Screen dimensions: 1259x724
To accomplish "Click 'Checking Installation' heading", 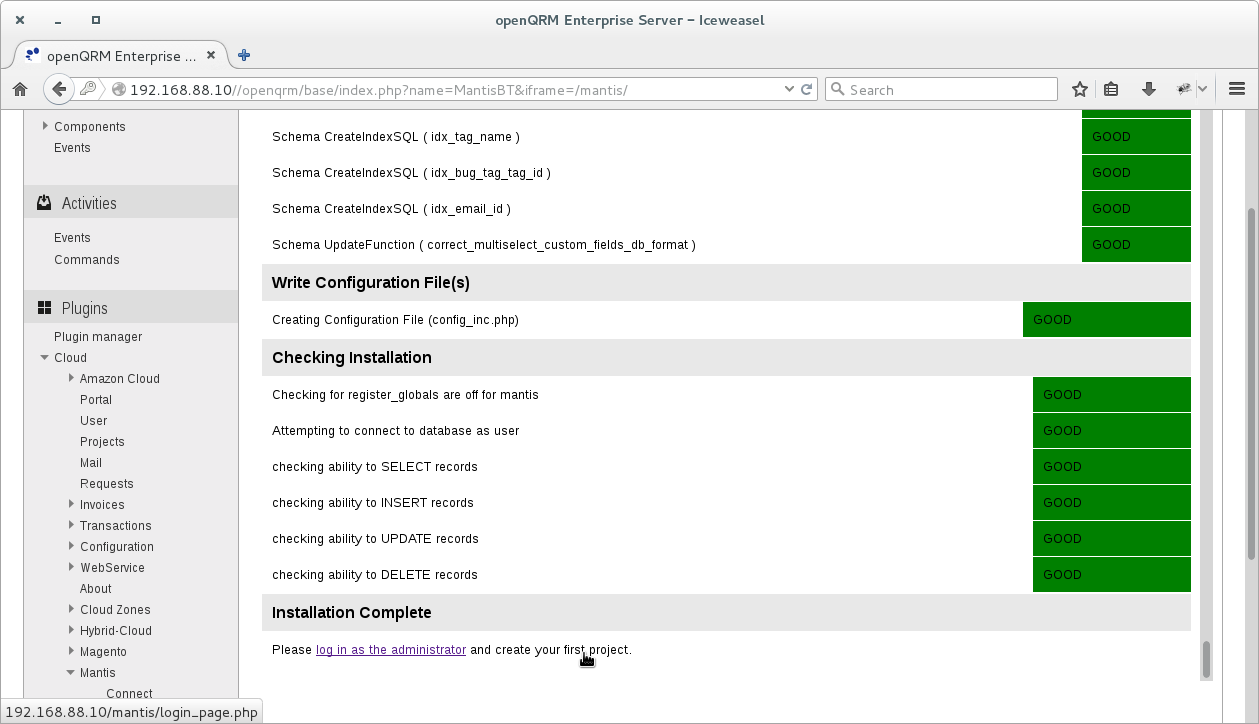I will (352, 358).
